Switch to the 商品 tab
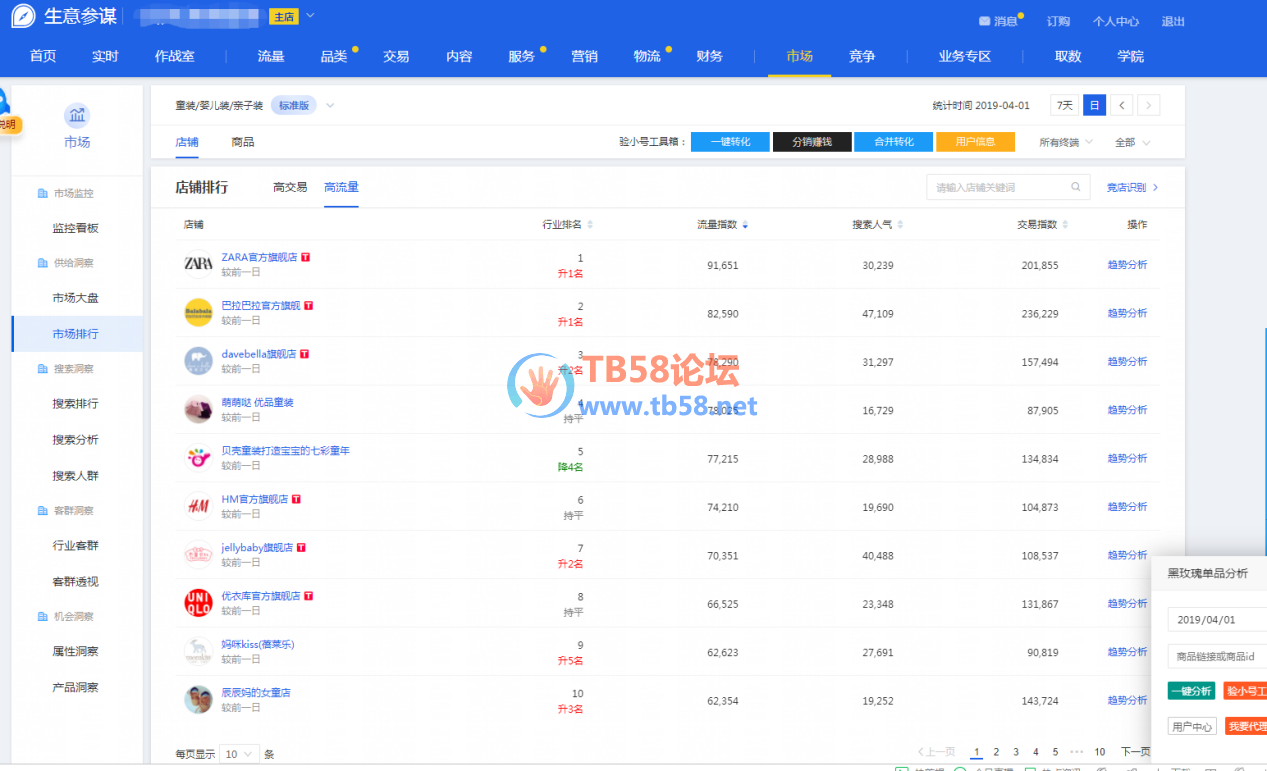Image resolution: width=1267 pixels, height=771 pixels. 242,142
